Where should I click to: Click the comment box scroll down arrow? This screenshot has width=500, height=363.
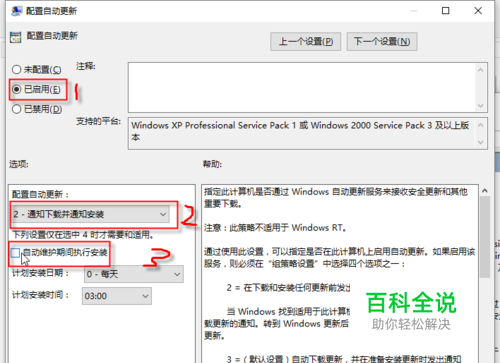[481, 106]
